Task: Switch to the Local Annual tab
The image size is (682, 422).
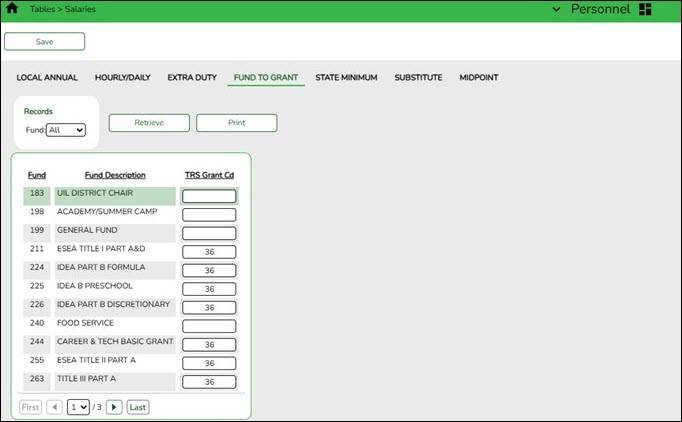Action: (x=47, y=77)
